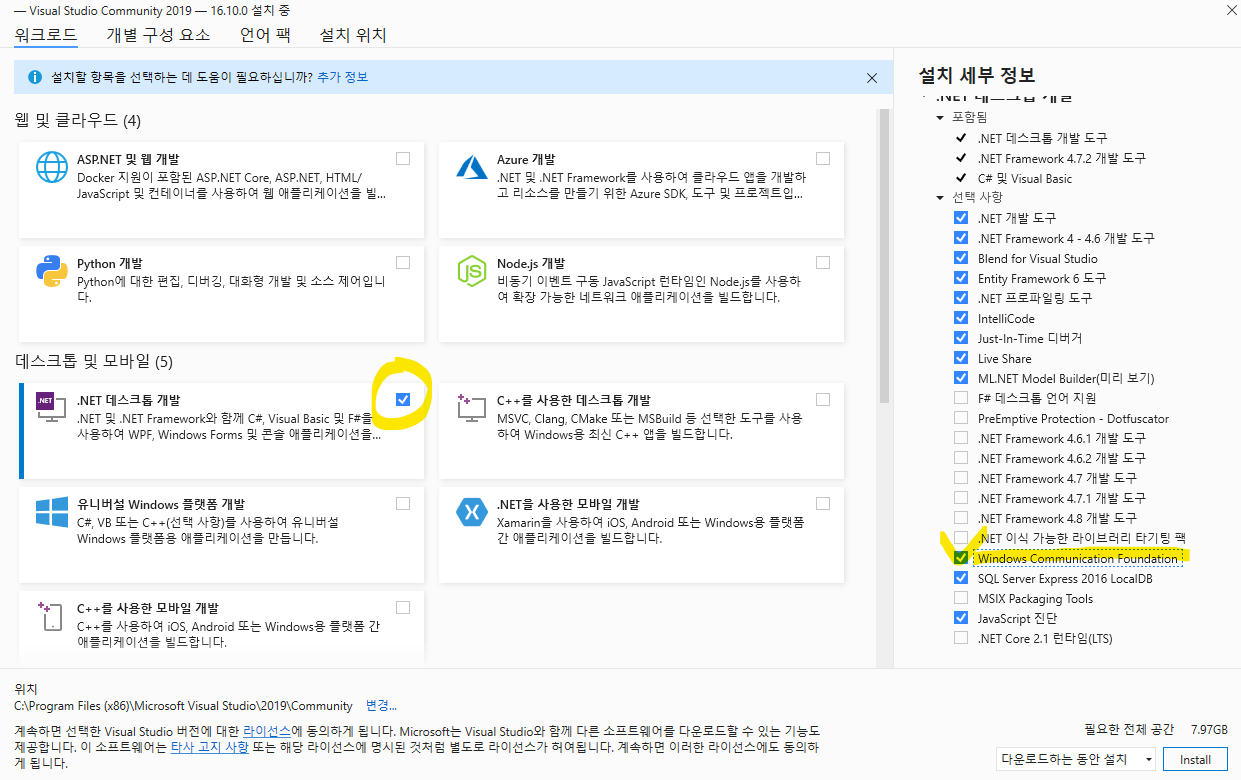Switch to the 언어 팩 tab
The width and height of the screenshot is (1241, 780).
[x=265, y=35]
